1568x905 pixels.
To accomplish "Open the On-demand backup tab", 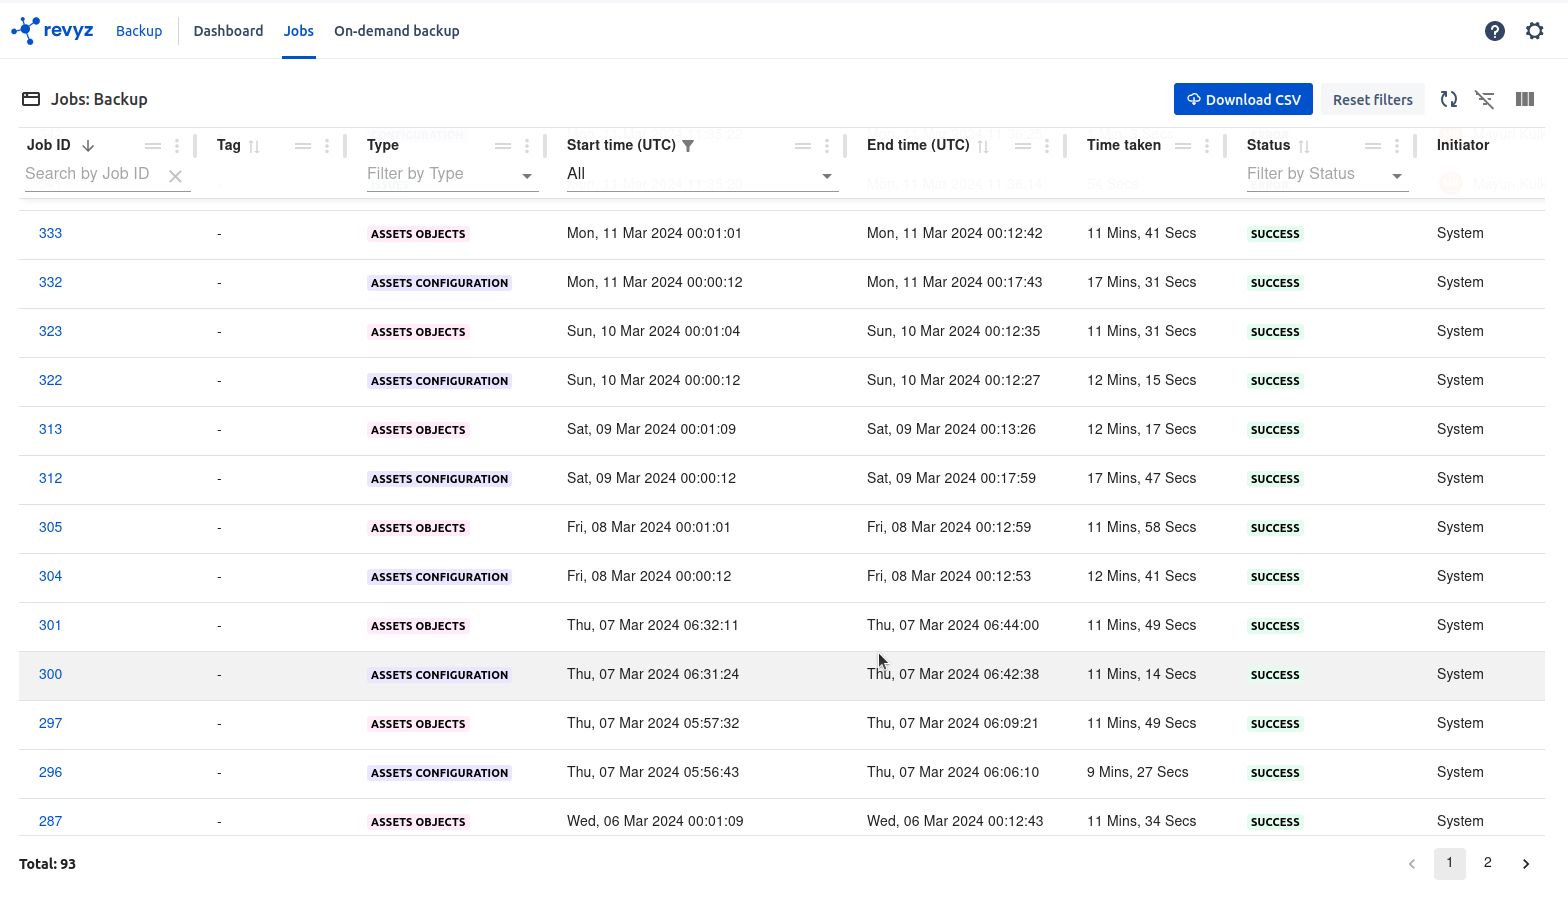I will point(396,31).
